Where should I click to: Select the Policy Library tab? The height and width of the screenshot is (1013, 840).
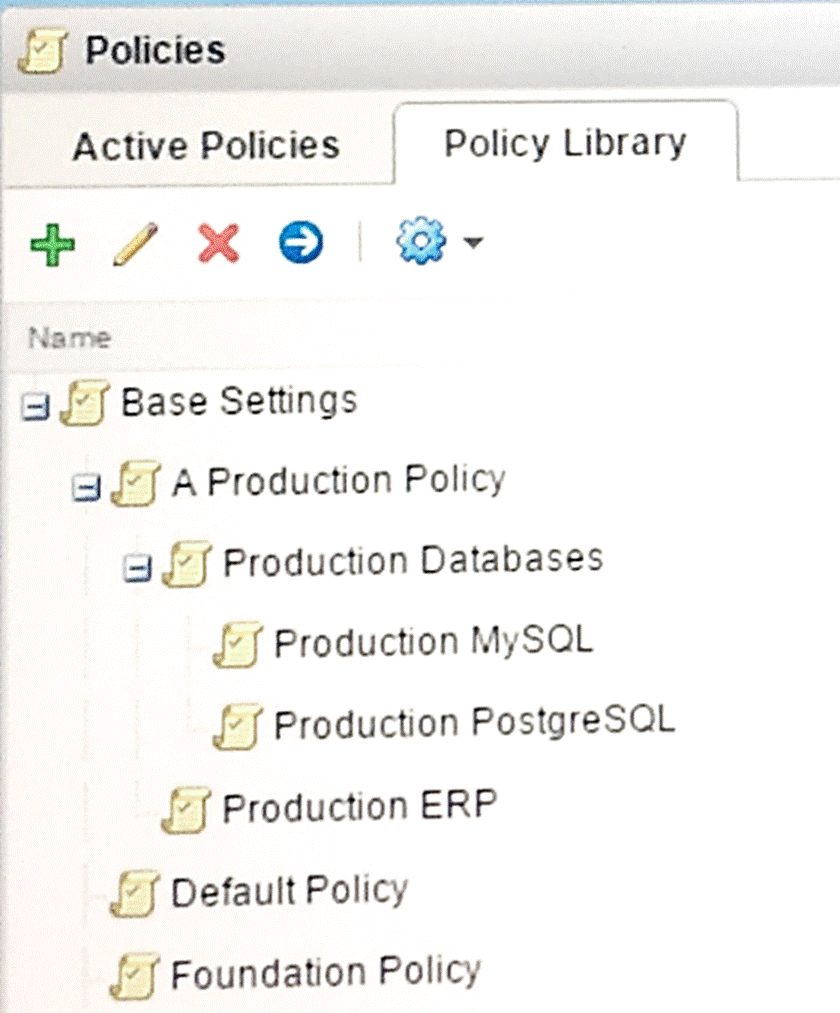[x=565, y=143]
